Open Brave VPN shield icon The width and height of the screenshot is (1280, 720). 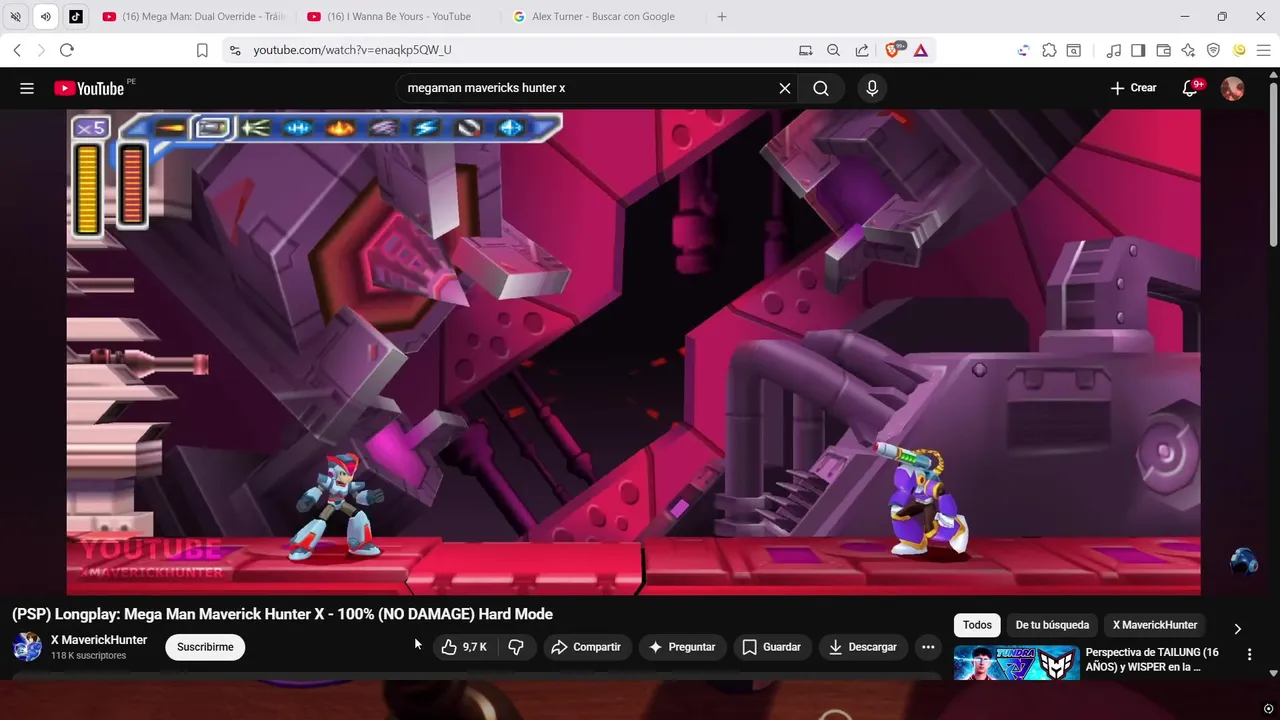[1213, 50]
